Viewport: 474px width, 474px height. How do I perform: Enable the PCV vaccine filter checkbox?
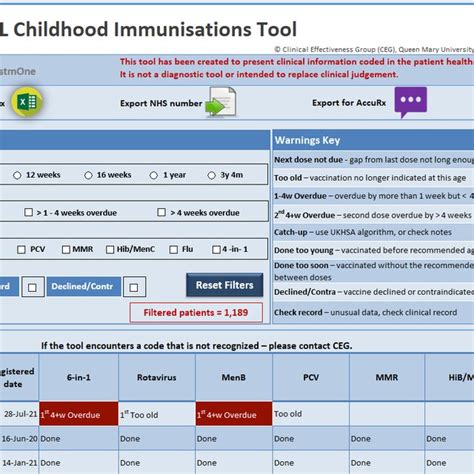point(21,250)
